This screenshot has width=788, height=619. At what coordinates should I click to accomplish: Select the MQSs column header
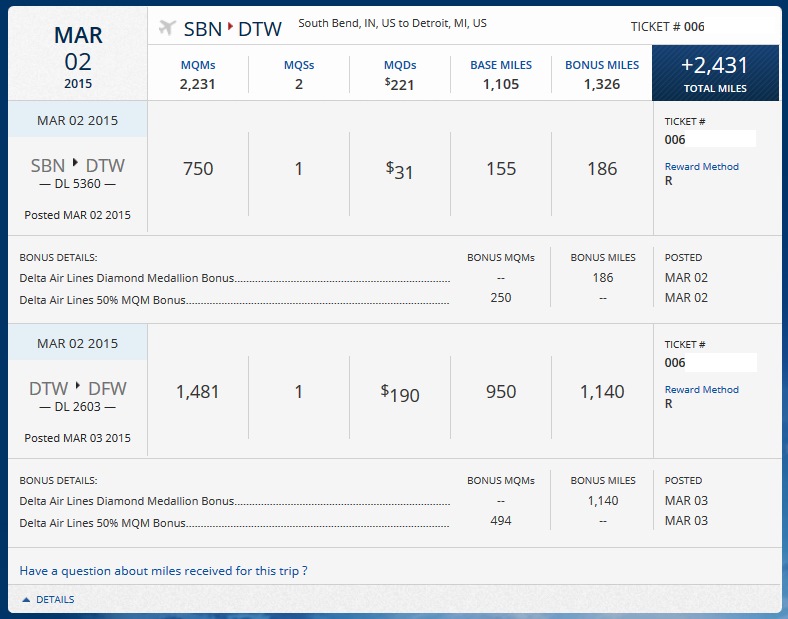(x=299, y=65)
